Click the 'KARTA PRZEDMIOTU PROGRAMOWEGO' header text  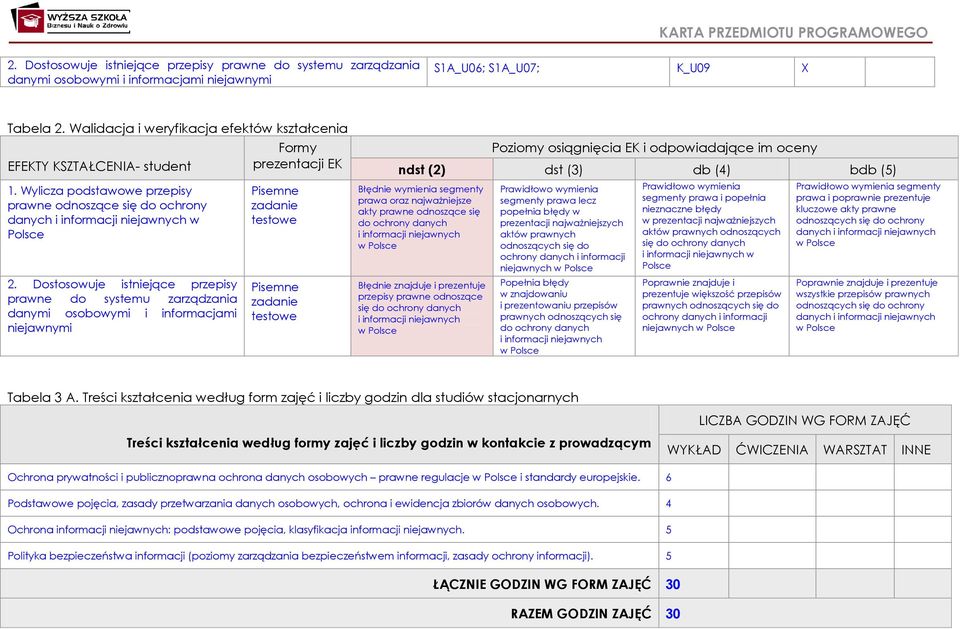(x=793, y=32)
